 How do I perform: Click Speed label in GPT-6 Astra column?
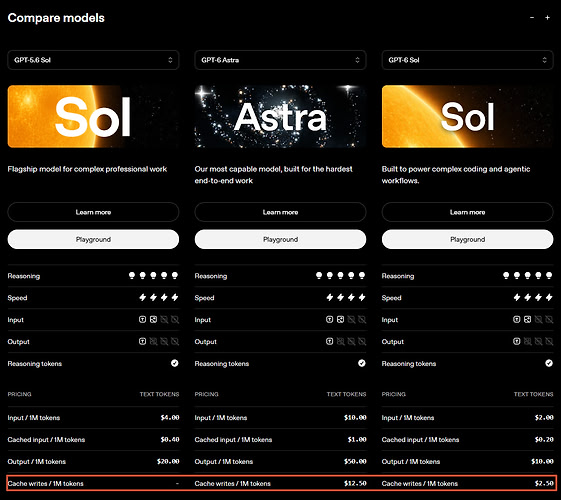204,298
